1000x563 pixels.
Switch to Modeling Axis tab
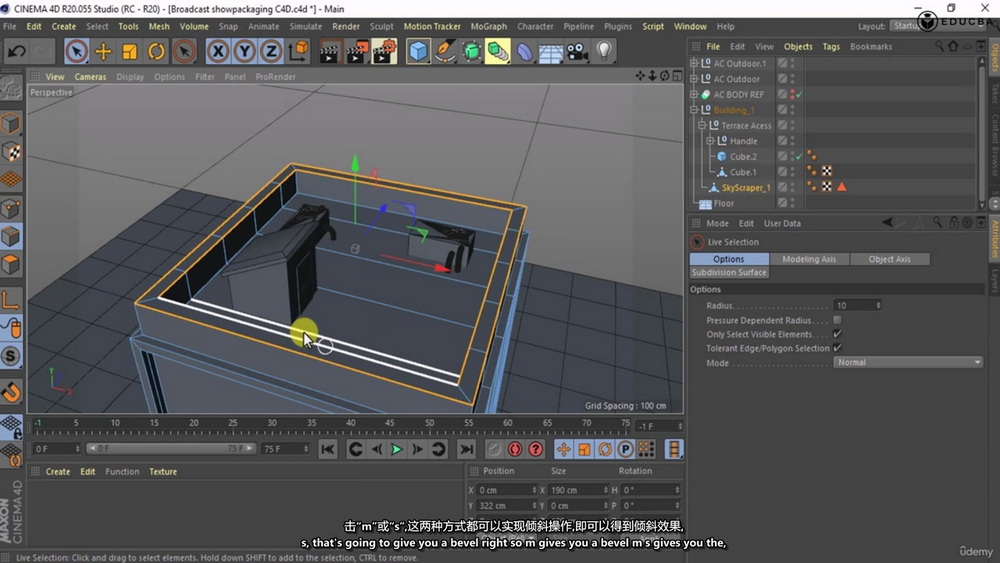coord(809,259)
